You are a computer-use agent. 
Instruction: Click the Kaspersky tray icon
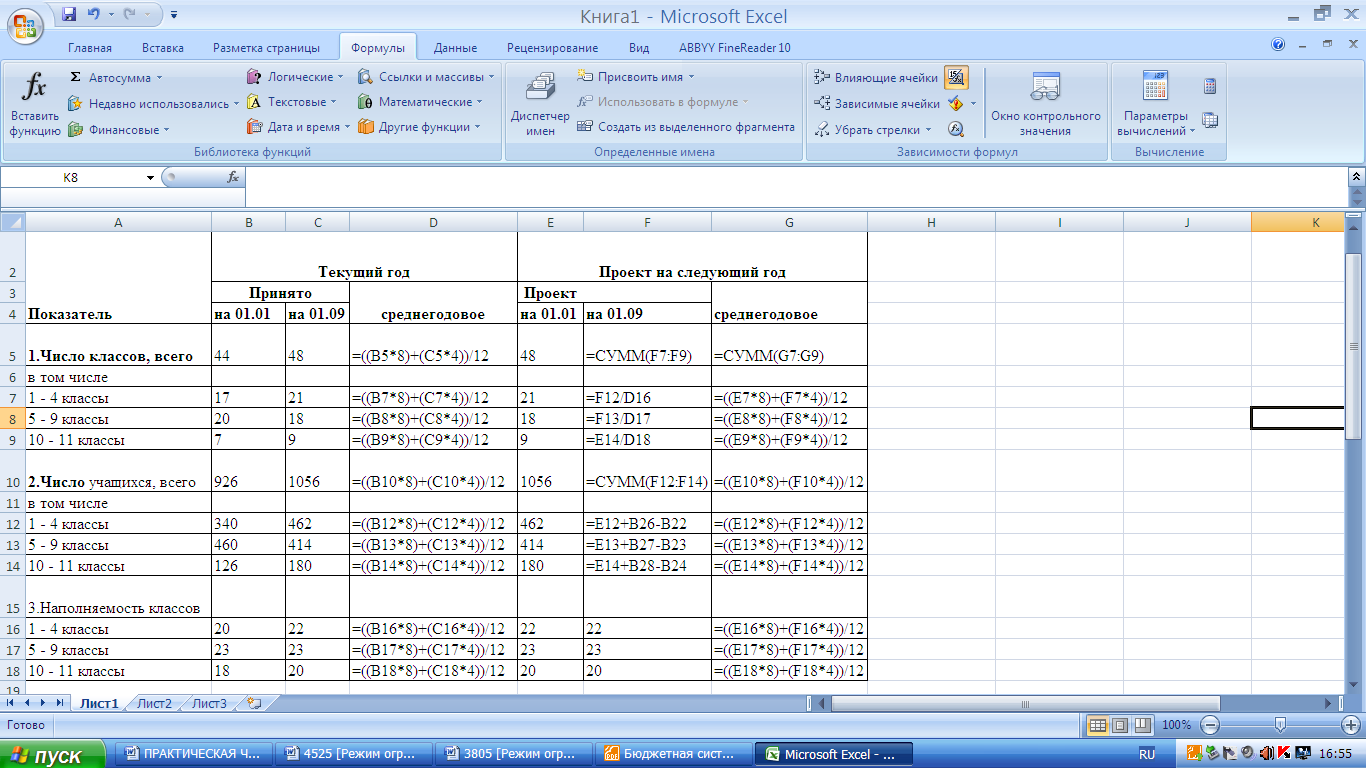coord(1283,752)
